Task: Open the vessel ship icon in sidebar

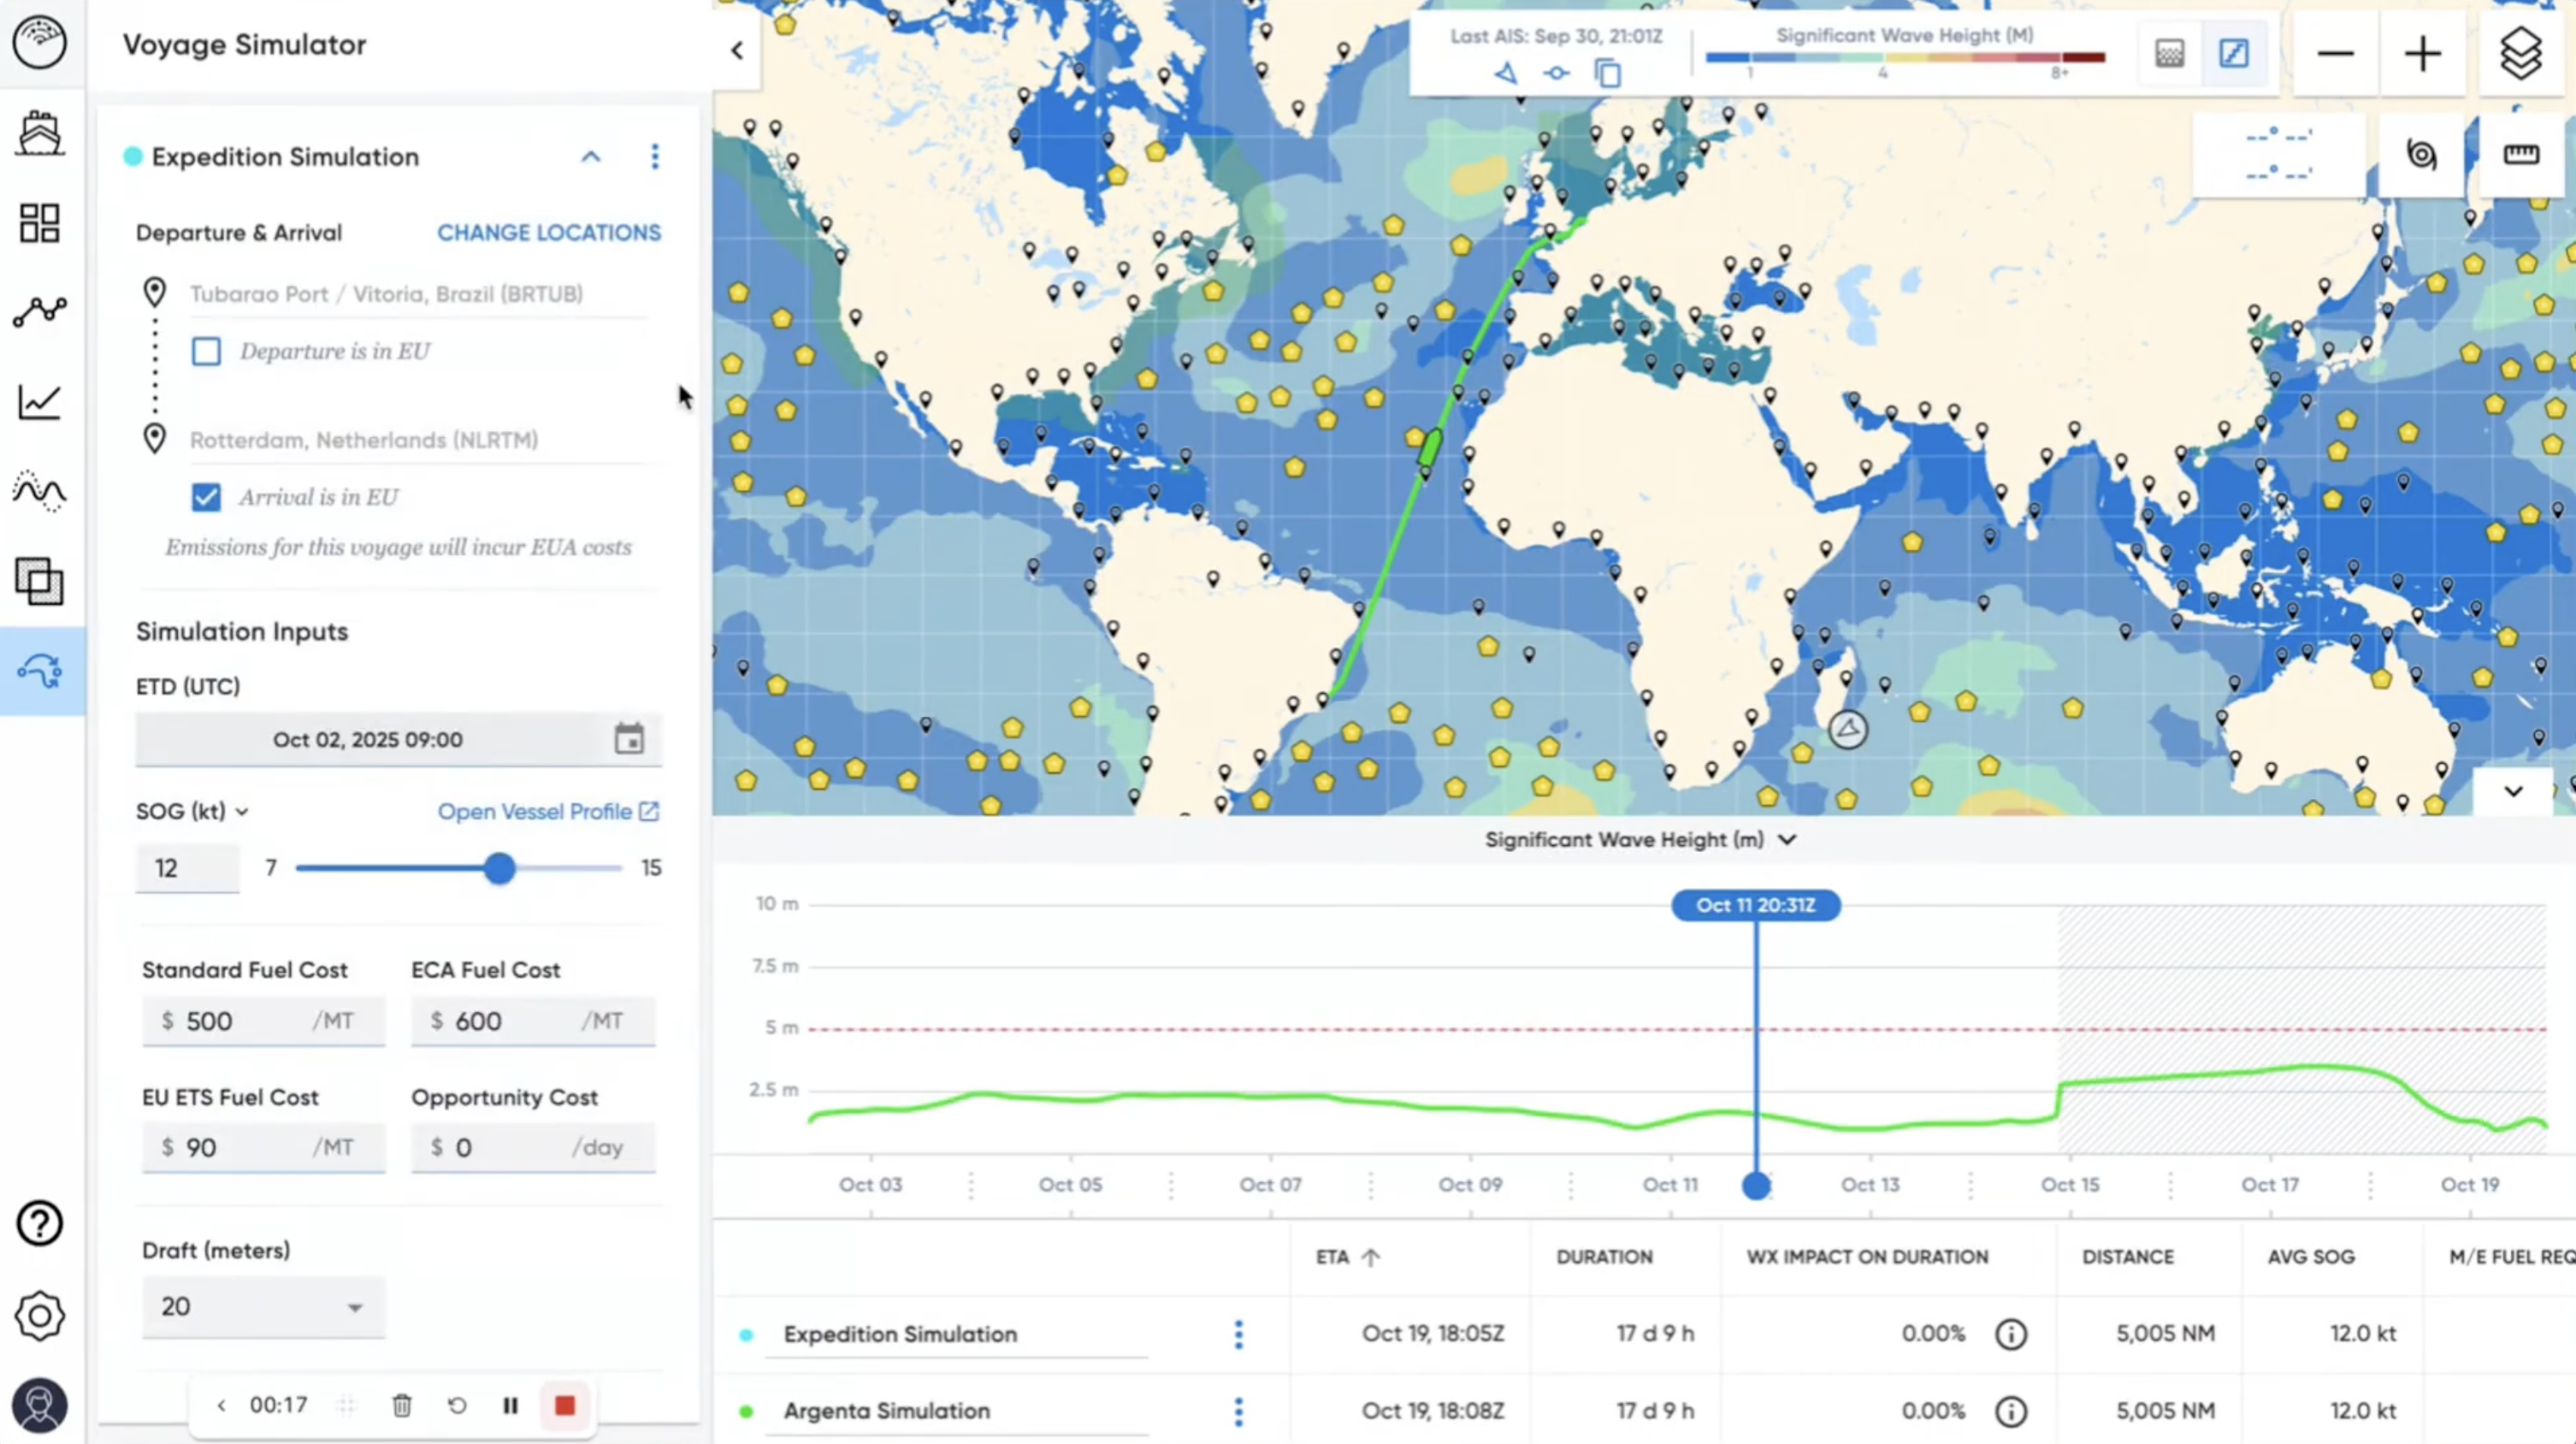Action: tap(40, 133)
